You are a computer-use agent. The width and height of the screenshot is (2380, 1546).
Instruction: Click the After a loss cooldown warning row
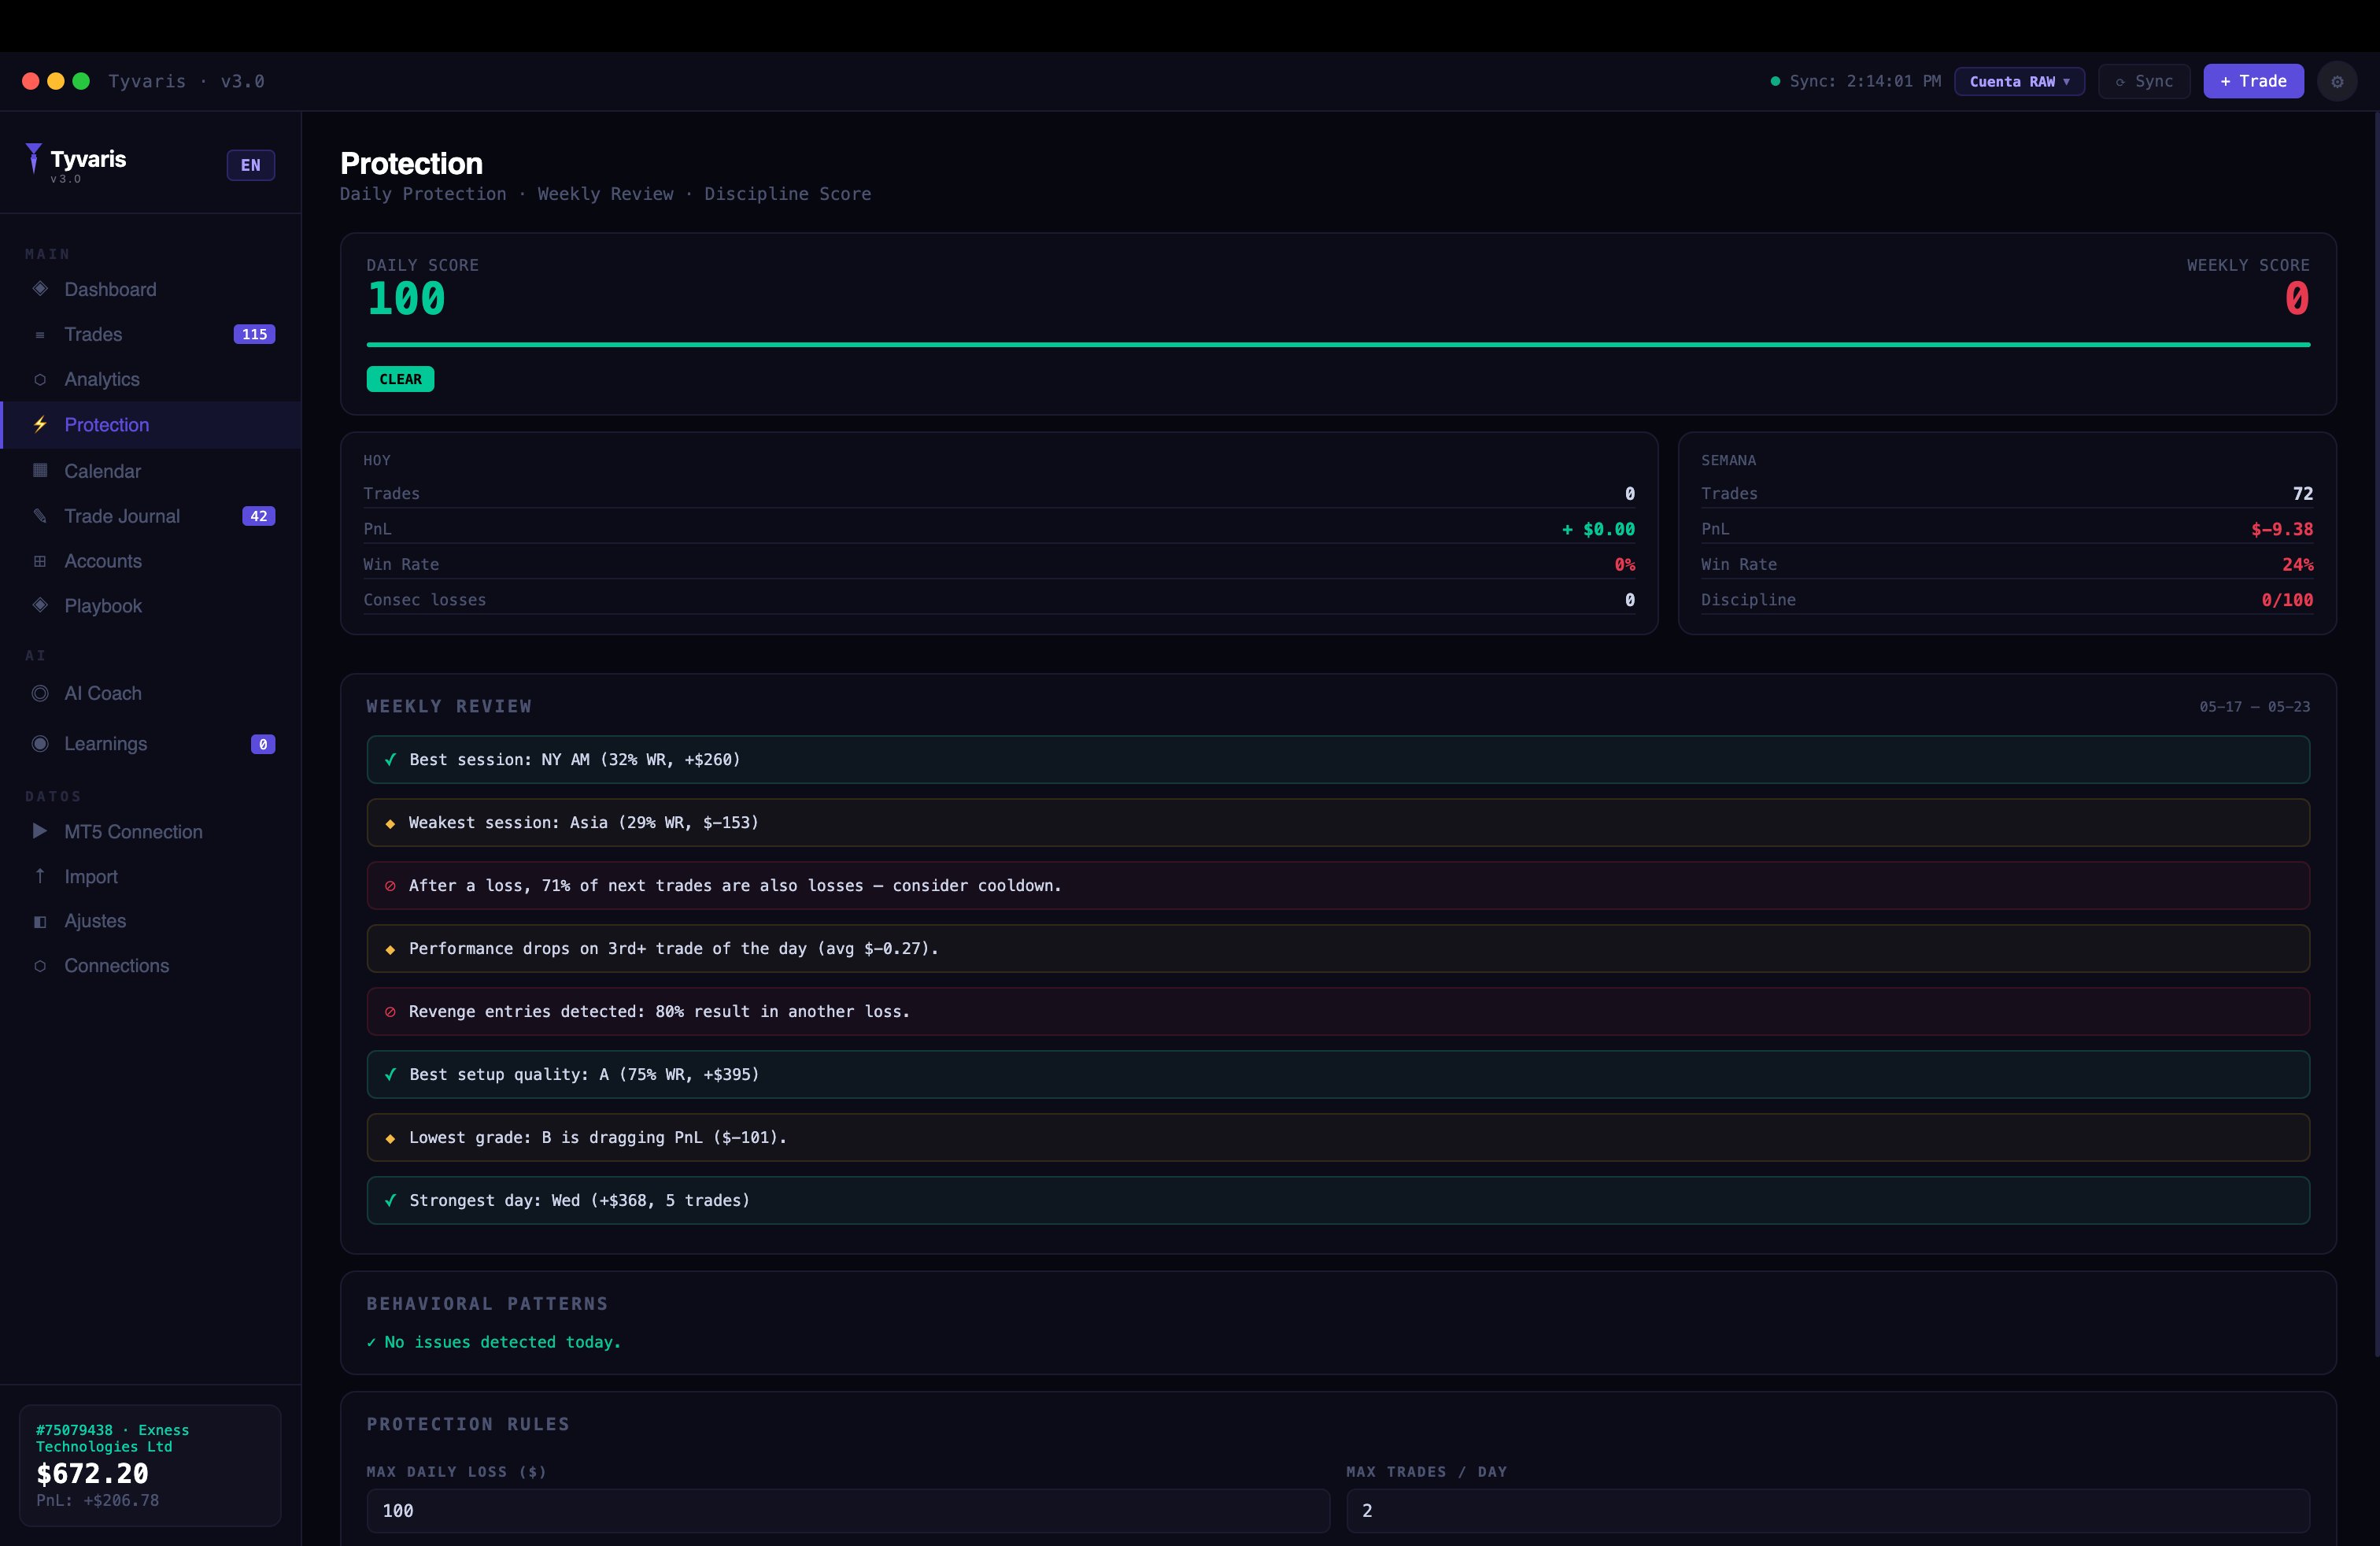pyautogui.click(x=1338, y=886)
